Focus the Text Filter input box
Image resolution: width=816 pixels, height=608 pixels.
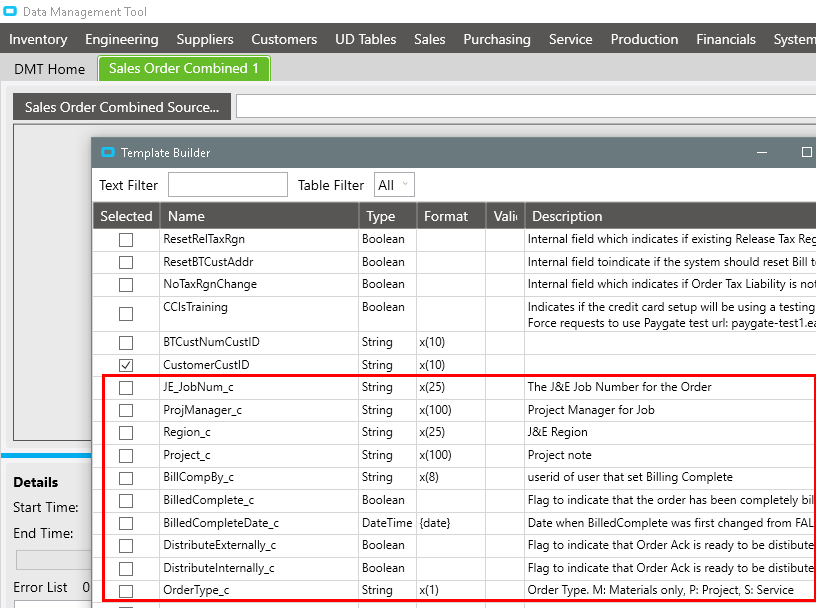coord(227,185)
